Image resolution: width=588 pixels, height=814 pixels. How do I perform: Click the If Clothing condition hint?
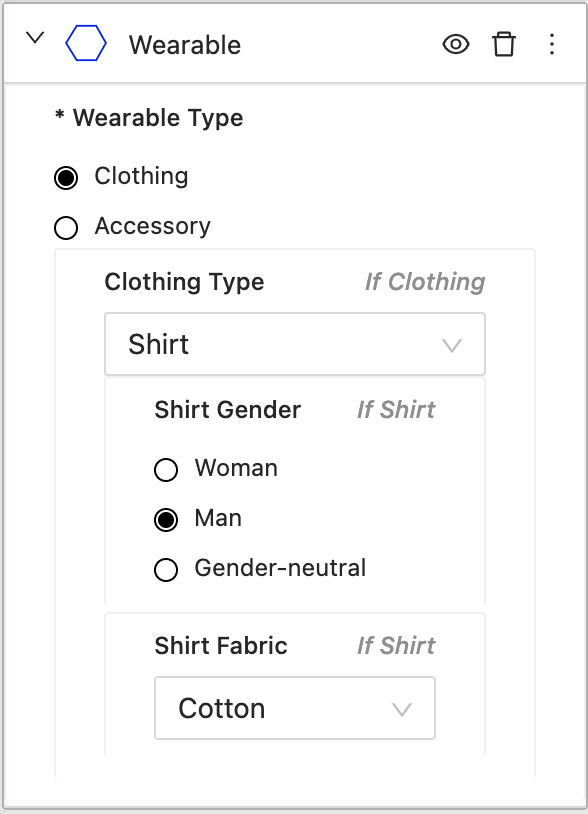(x=425, y=282)
